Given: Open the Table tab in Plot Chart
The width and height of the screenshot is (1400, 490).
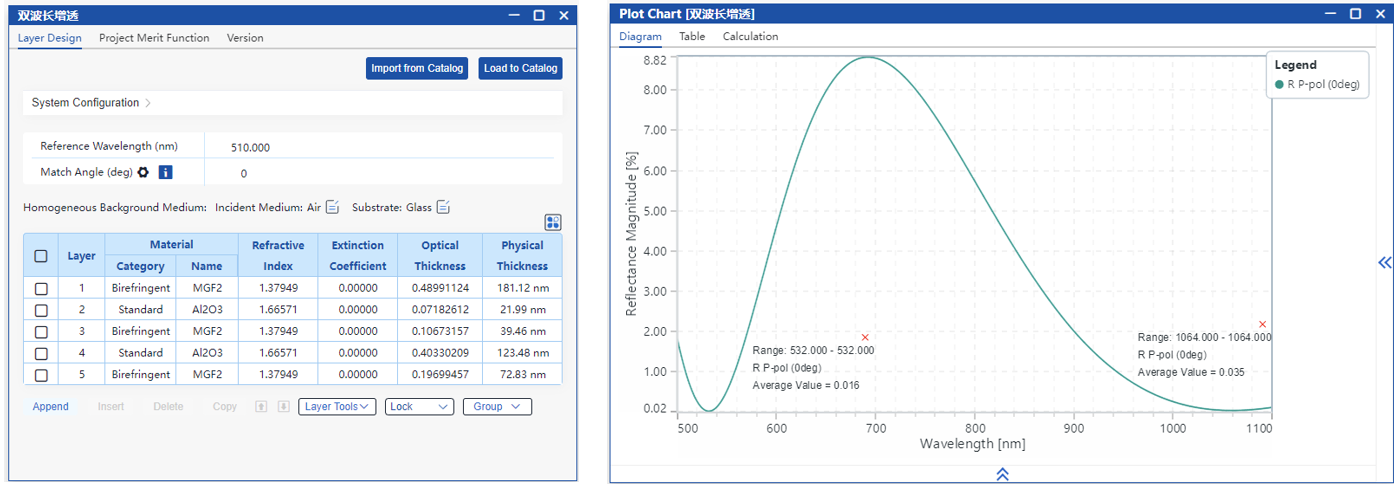Looking at the screenshot, I should click(x=692, y=36).
